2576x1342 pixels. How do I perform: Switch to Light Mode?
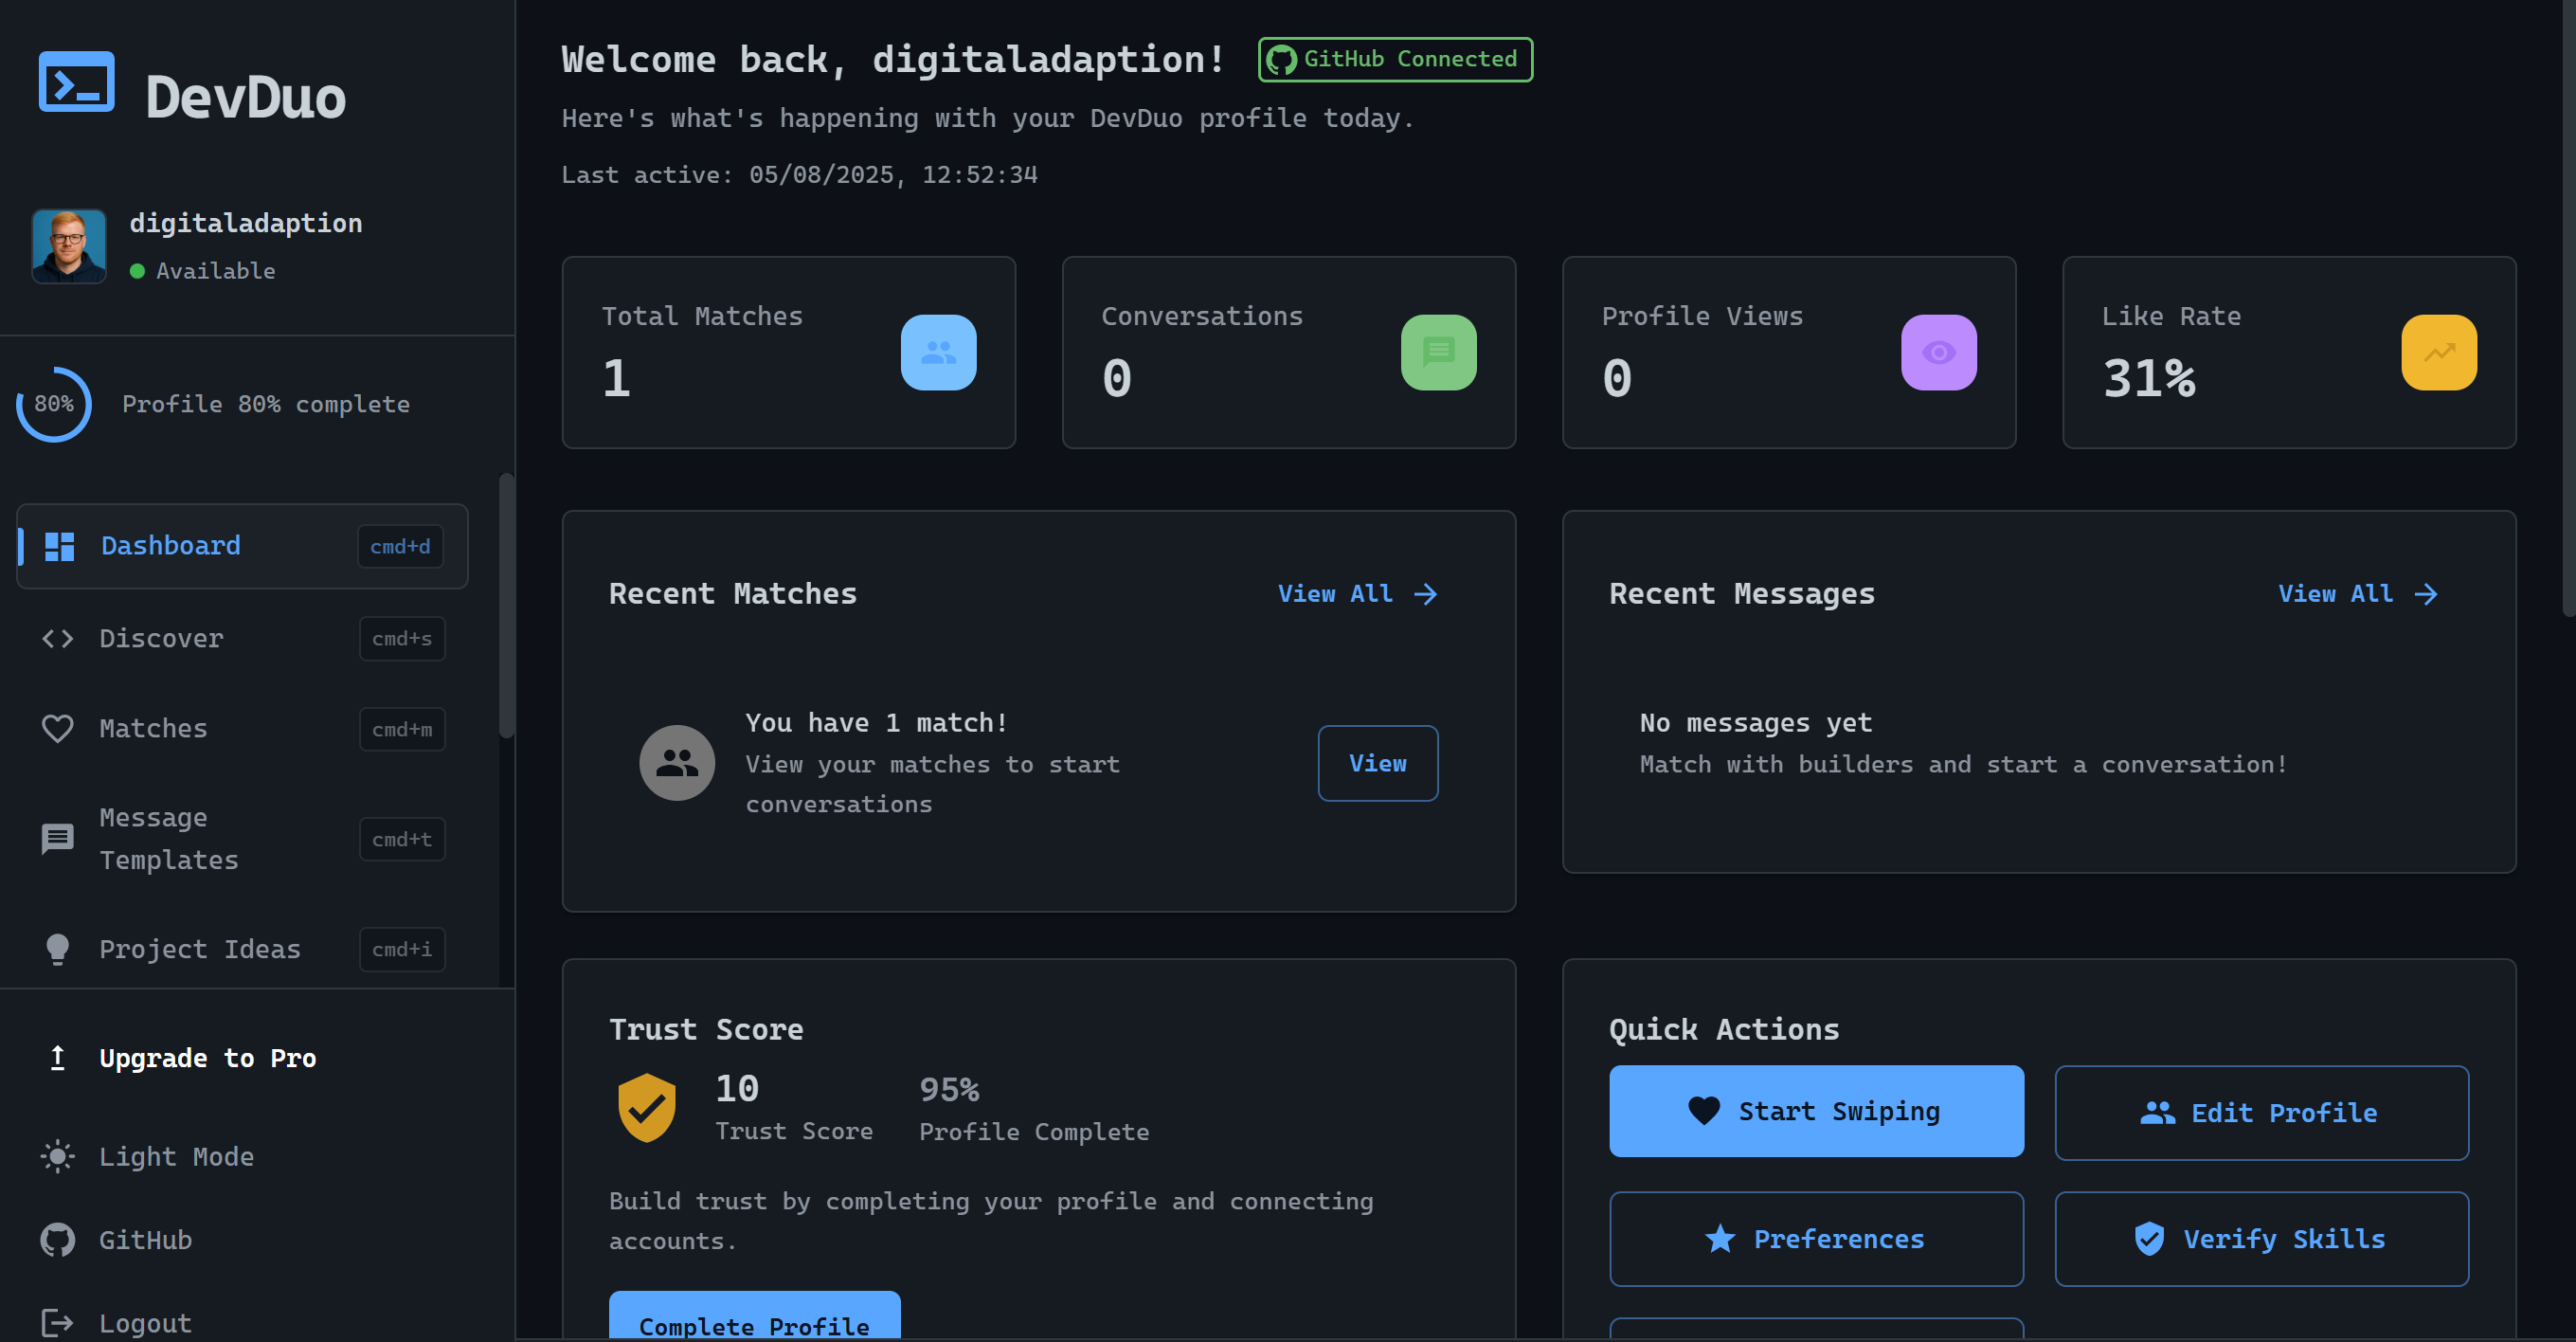[176, 1157]
